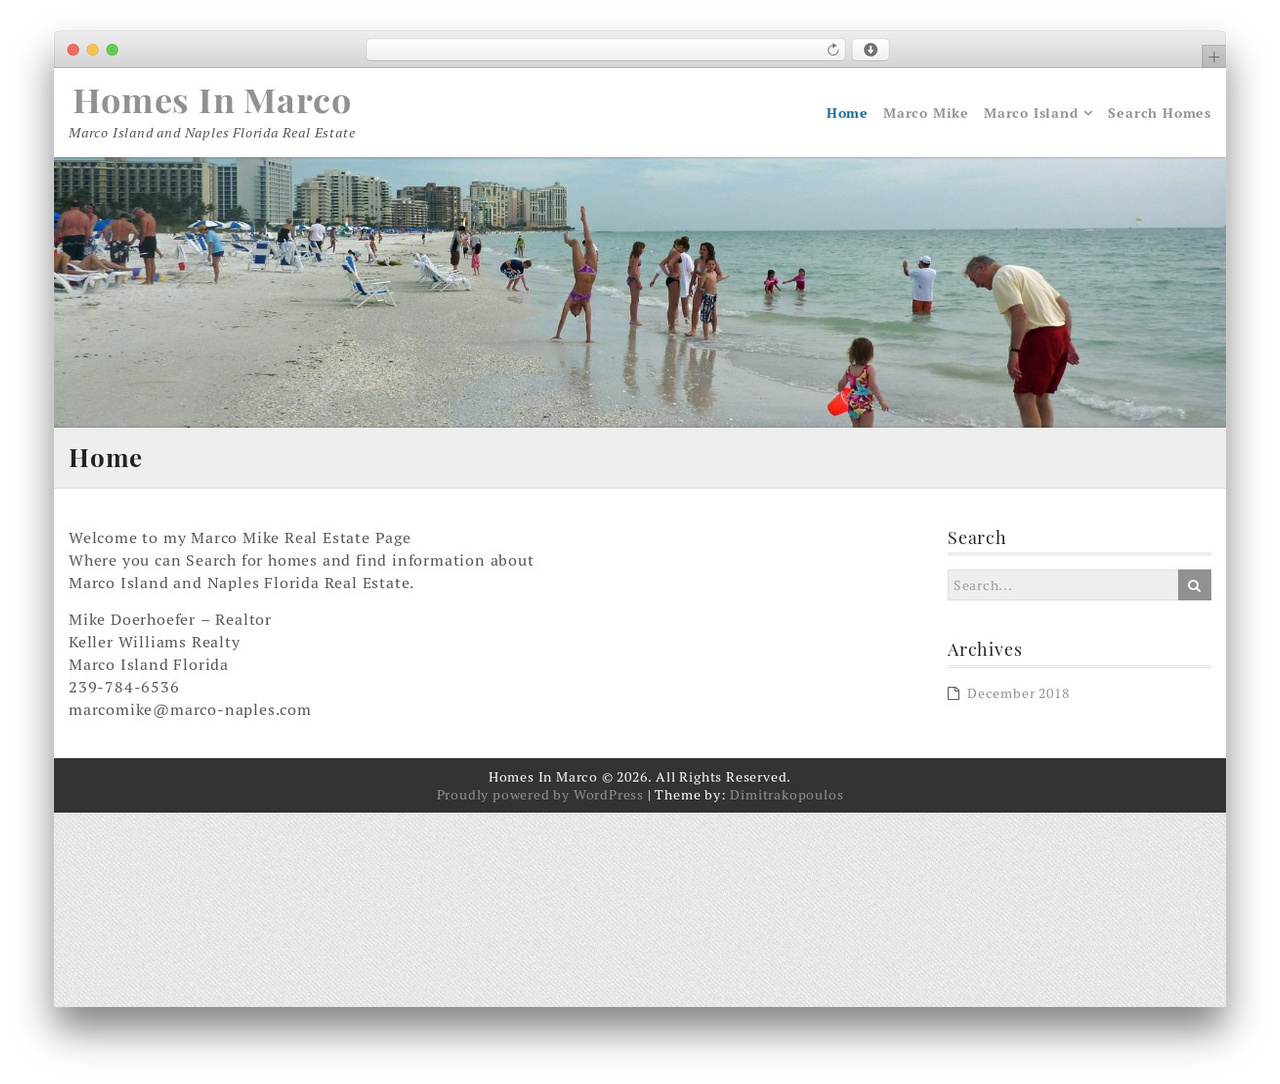Click the email marcomike@marco-naples.com text
This screenshot has height=1084, width=1280.
[190, 710]
